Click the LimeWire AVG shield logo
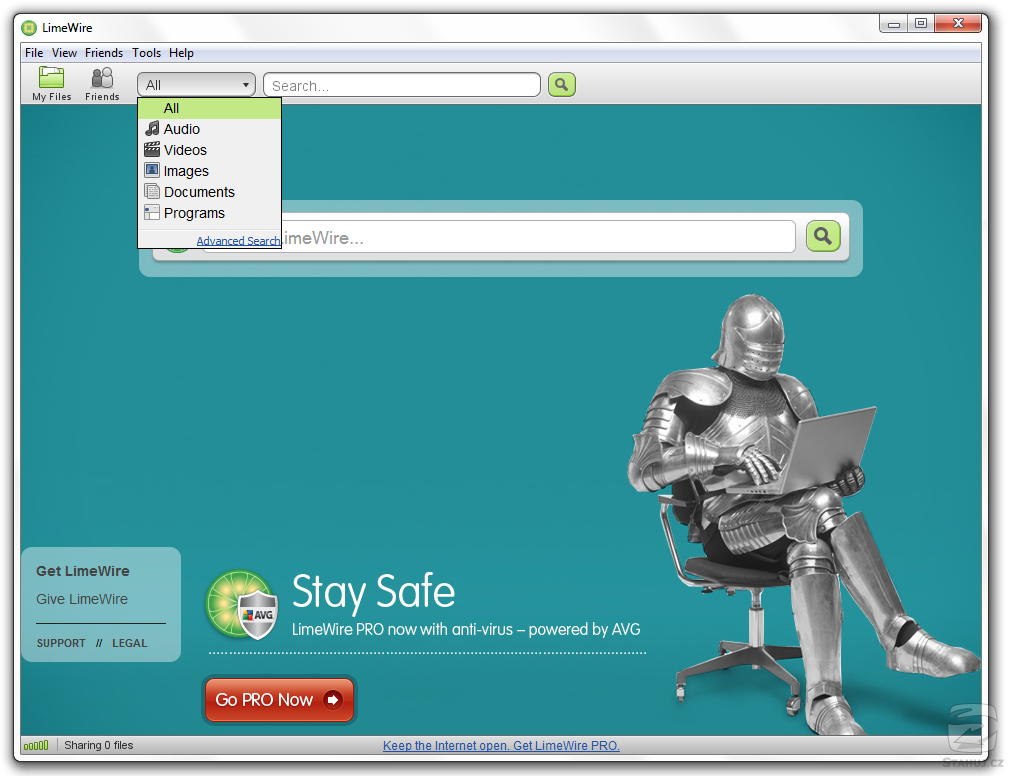This screenshot has width=1011, height=776. 242,605
